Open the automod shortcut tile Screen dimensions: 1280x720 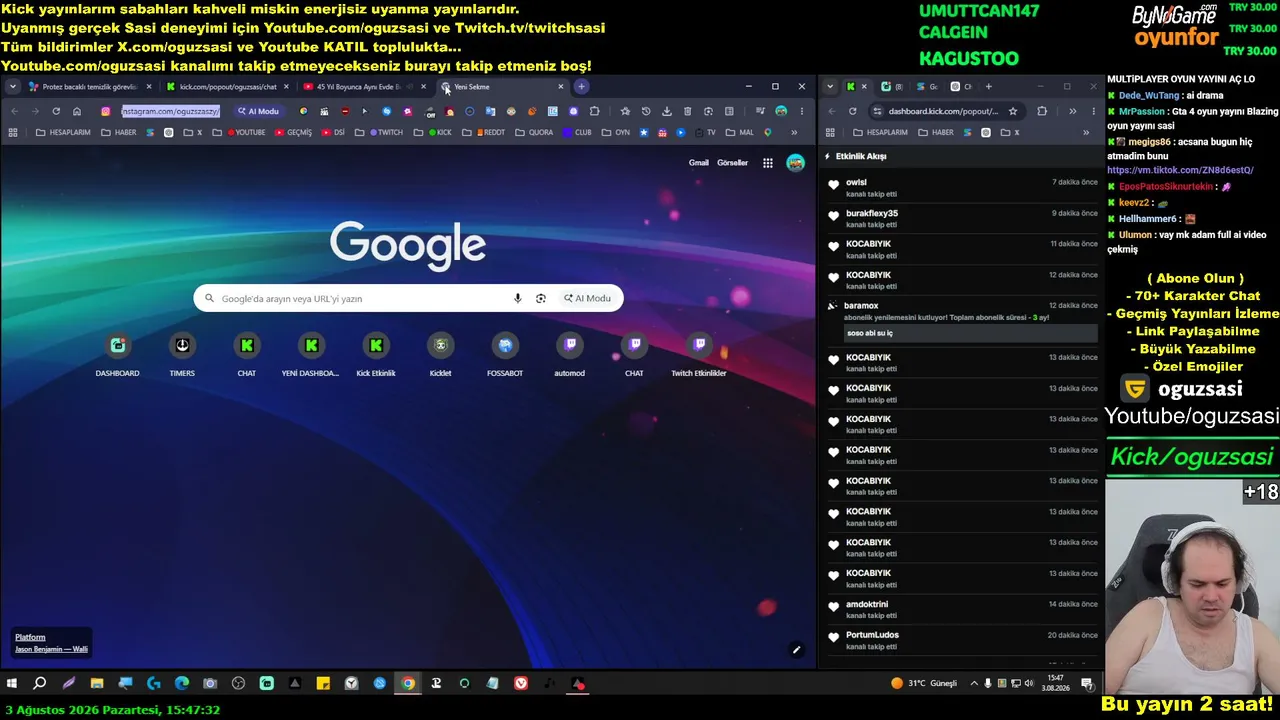click(569, 355)
